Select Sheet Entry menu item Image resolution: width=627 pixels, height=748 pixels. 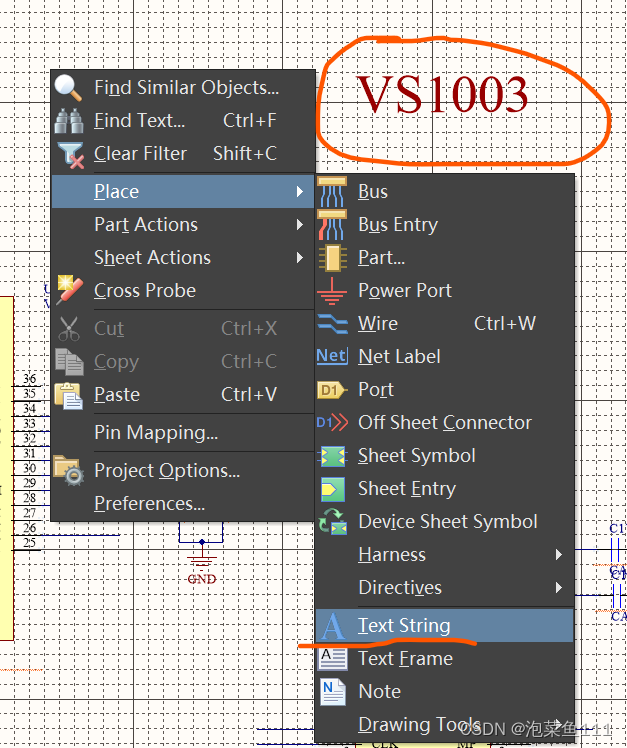[444, 488]
